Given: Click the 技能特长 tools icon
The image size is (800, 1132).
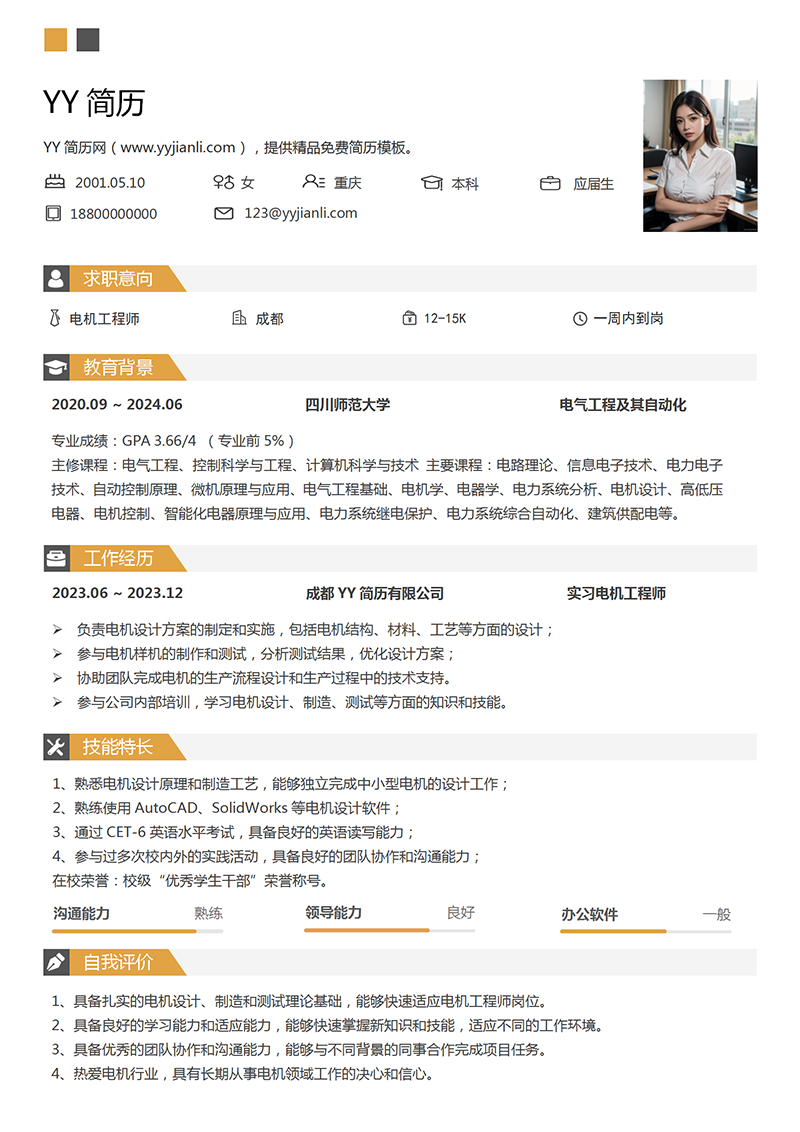Looking at the screenshot, I should [x=56, y=746].
